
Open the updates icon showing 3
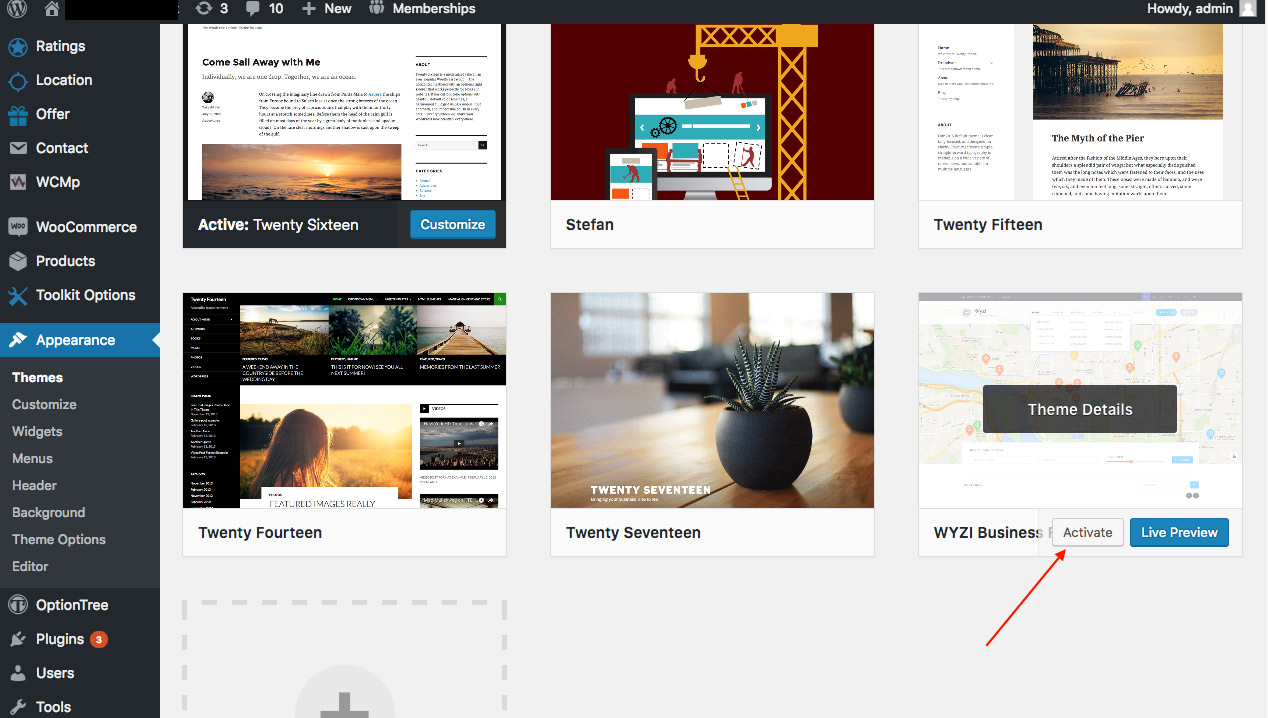pyautogui.click(x=212, y=8)
